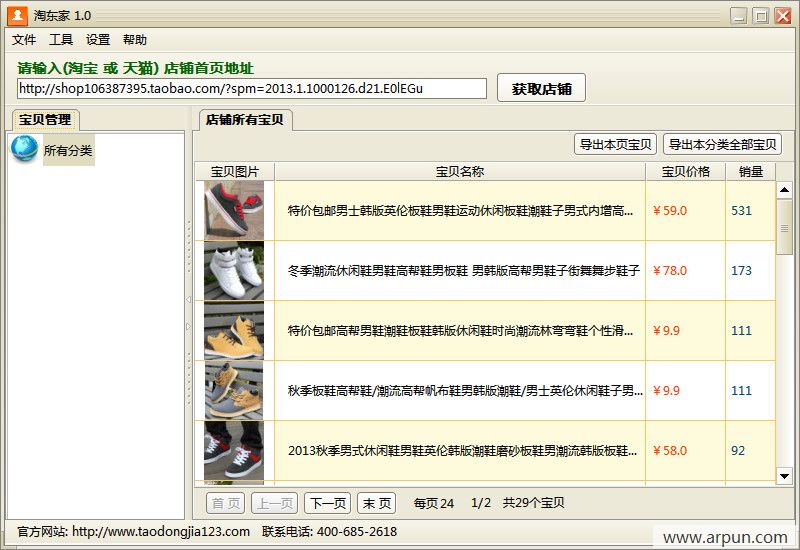Click the shop URL input field
The height and width of the screenshot is (550, 800).
[251, 88]
